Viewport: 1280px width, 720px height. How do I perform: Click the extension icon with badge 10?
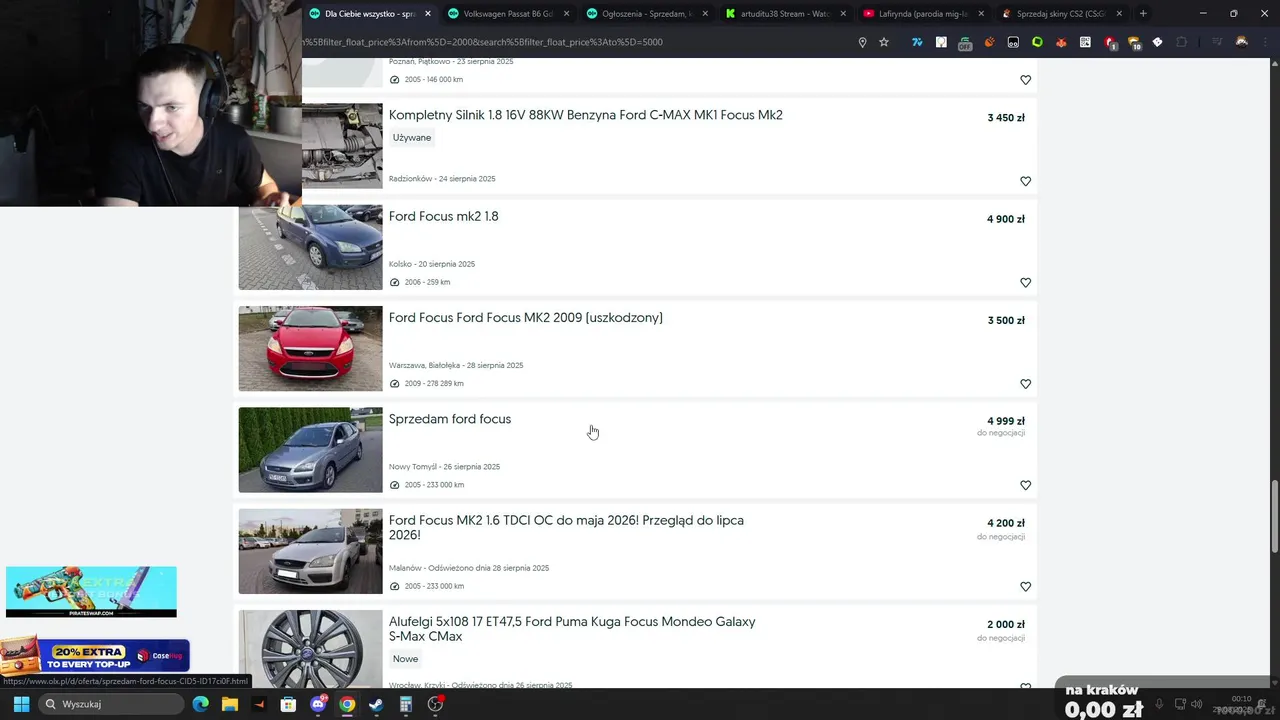tap(1134, 43)
